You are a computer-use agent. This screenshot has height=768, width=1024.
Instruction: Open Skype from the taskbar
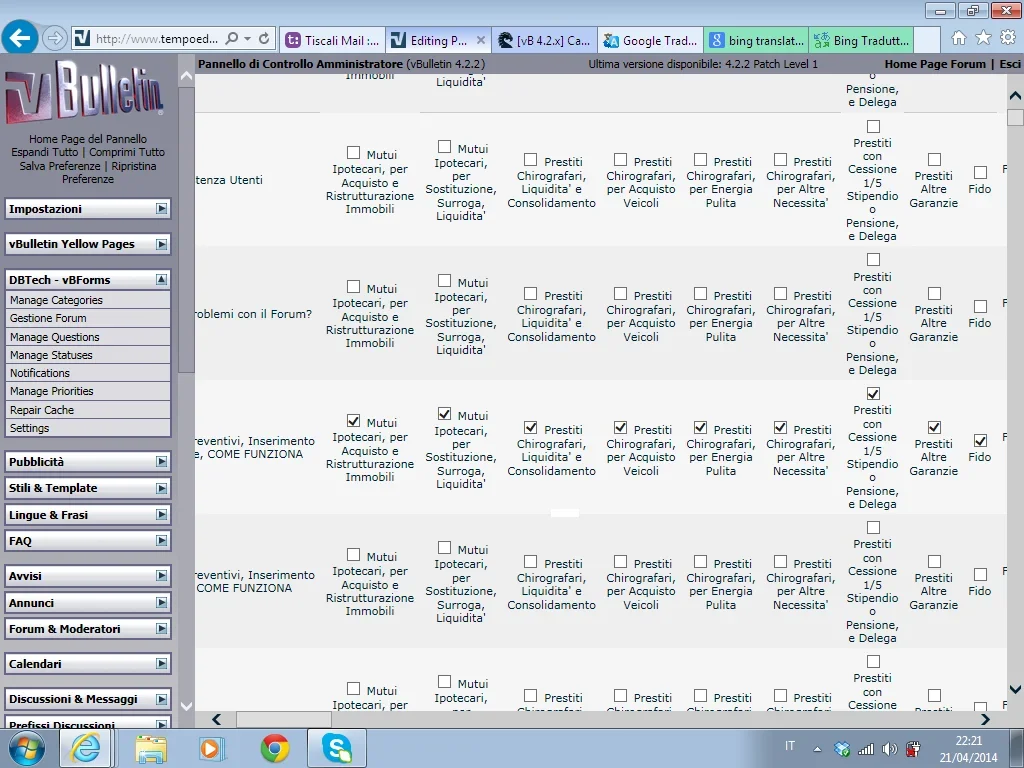pyautogui.click(x=337, y=748)
